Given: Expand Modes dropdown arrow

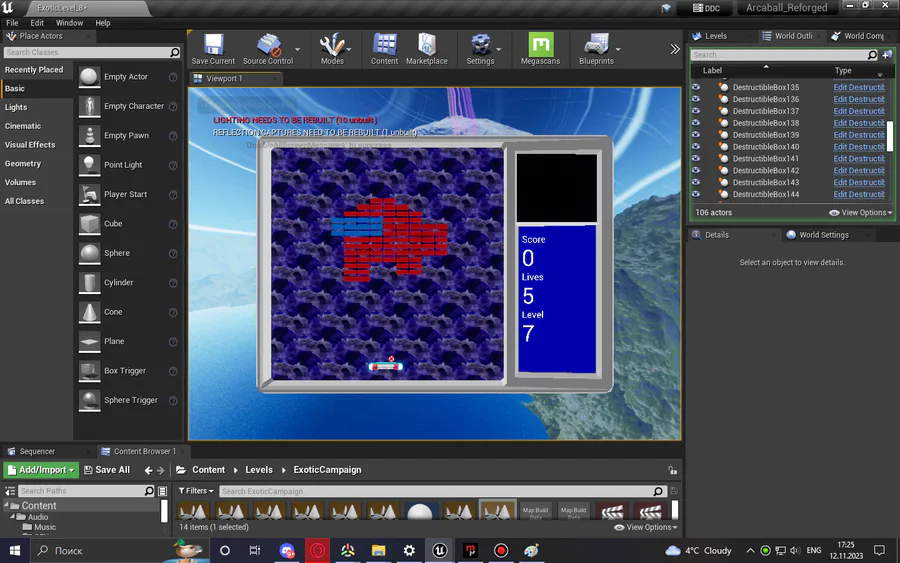Looking at the screenshot, I should click(x=349, y=49).
